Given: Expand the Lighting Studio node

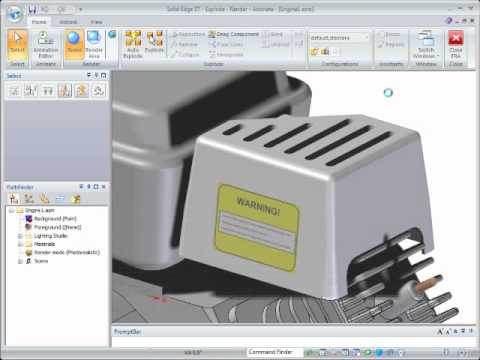Looking at the screenshot, I should pos(20,236).
